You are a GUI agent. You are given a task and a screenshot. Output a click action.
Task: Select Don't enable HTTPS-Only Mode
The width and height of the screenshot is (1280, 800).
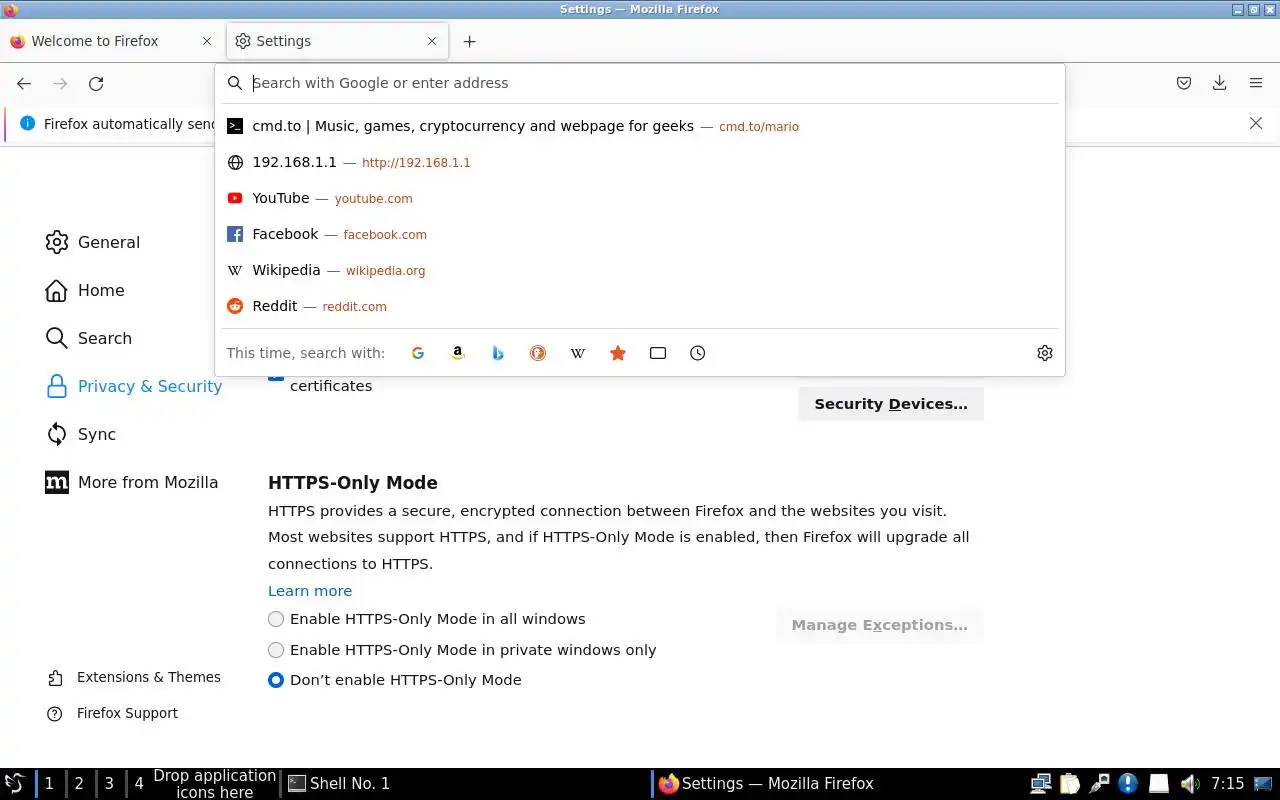pyautogui.click(x=276, y=680)
